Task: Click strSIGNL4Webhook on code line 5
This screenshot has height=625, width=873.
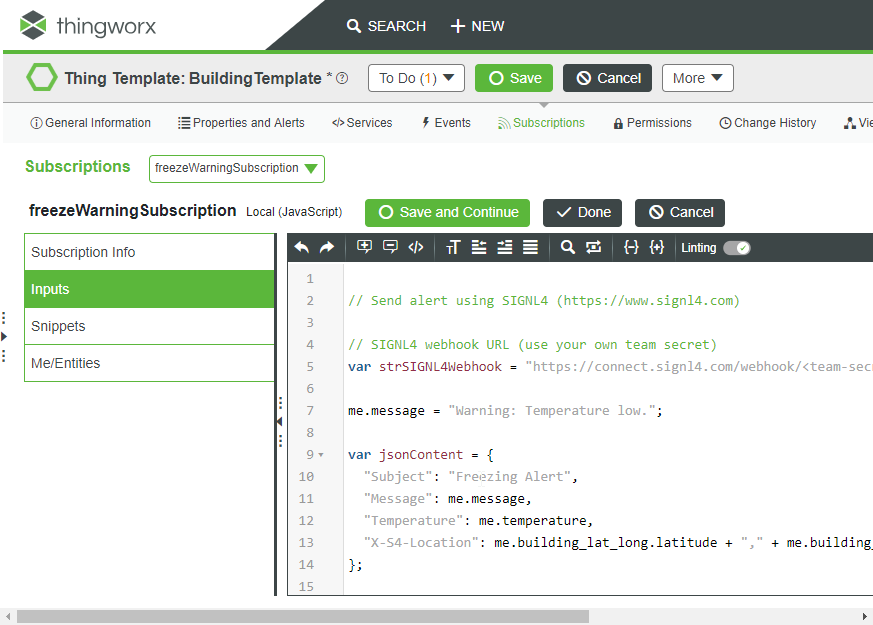Action: pyautogui.click(x=440, y=367)
